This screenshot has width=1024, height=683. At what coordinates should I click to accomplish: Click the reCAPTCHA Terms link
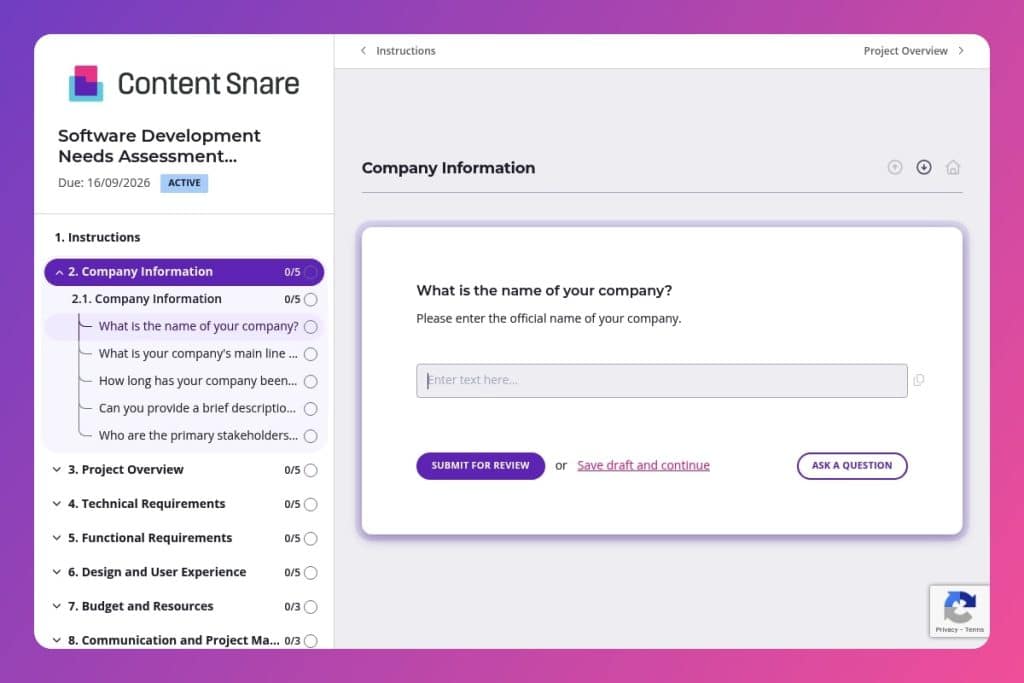click(974, 629)
